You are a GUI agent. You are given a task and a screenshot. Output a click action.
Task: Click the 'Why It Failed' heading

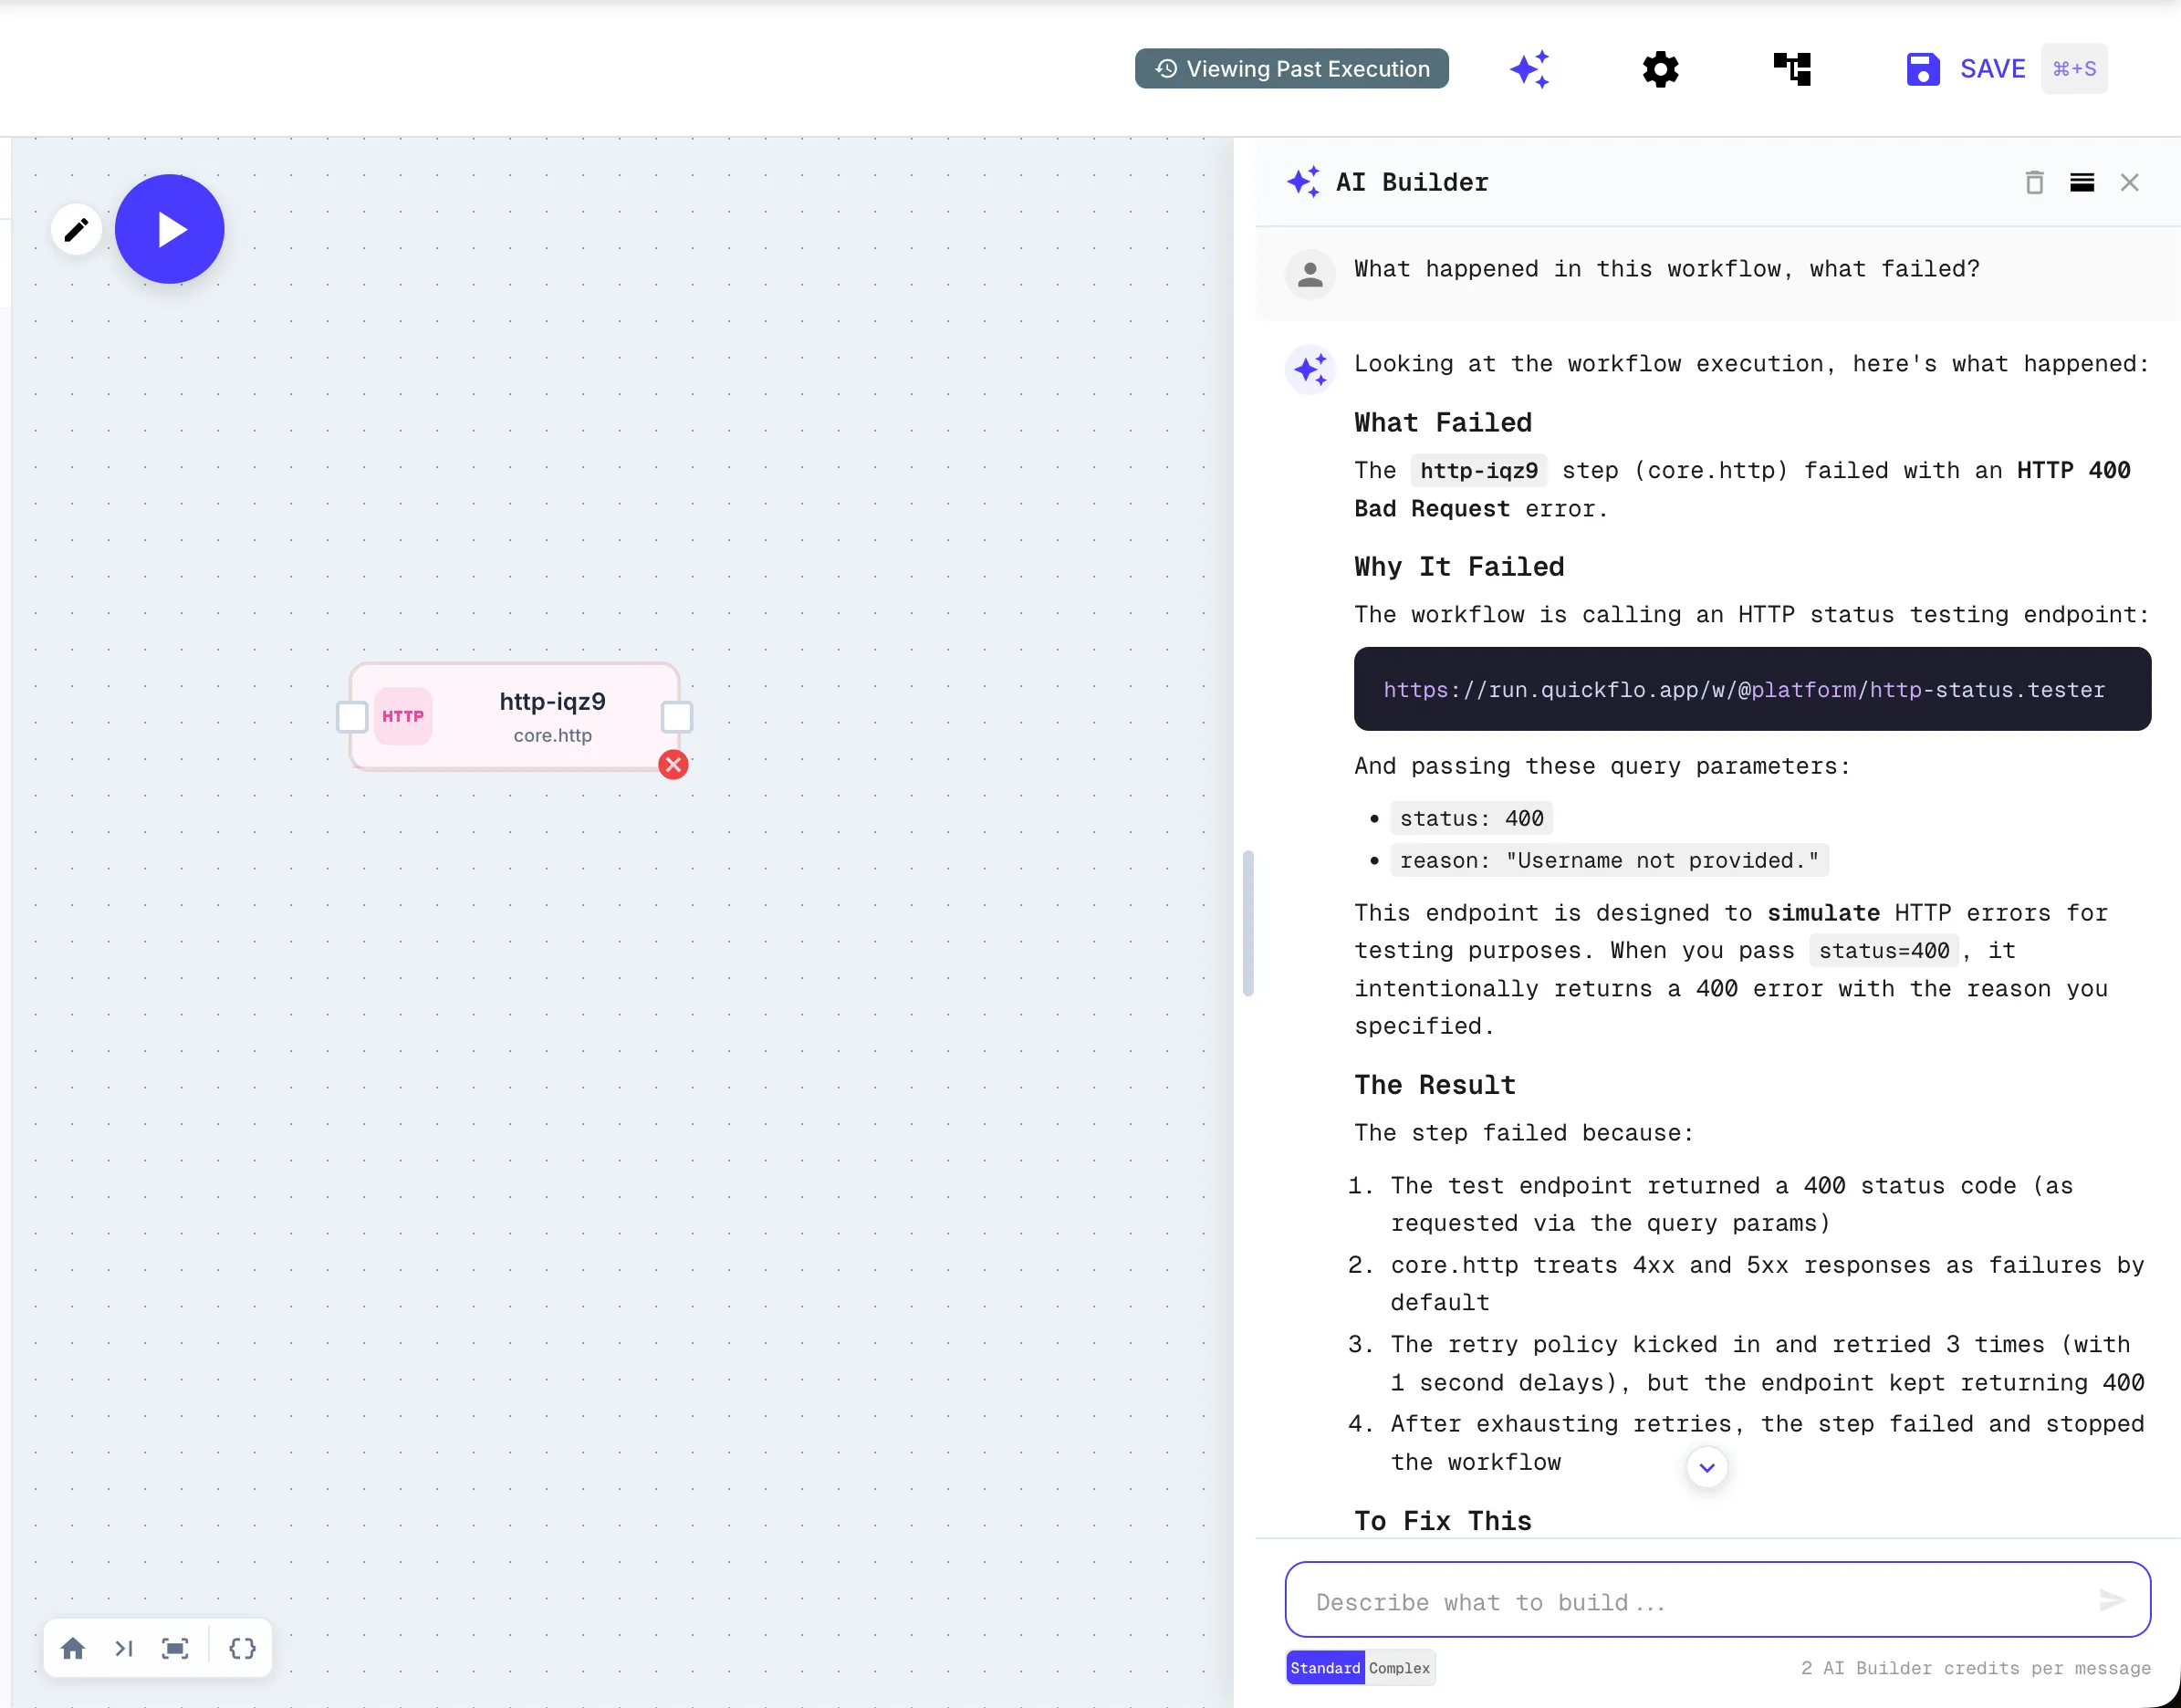coord(1459,567)
